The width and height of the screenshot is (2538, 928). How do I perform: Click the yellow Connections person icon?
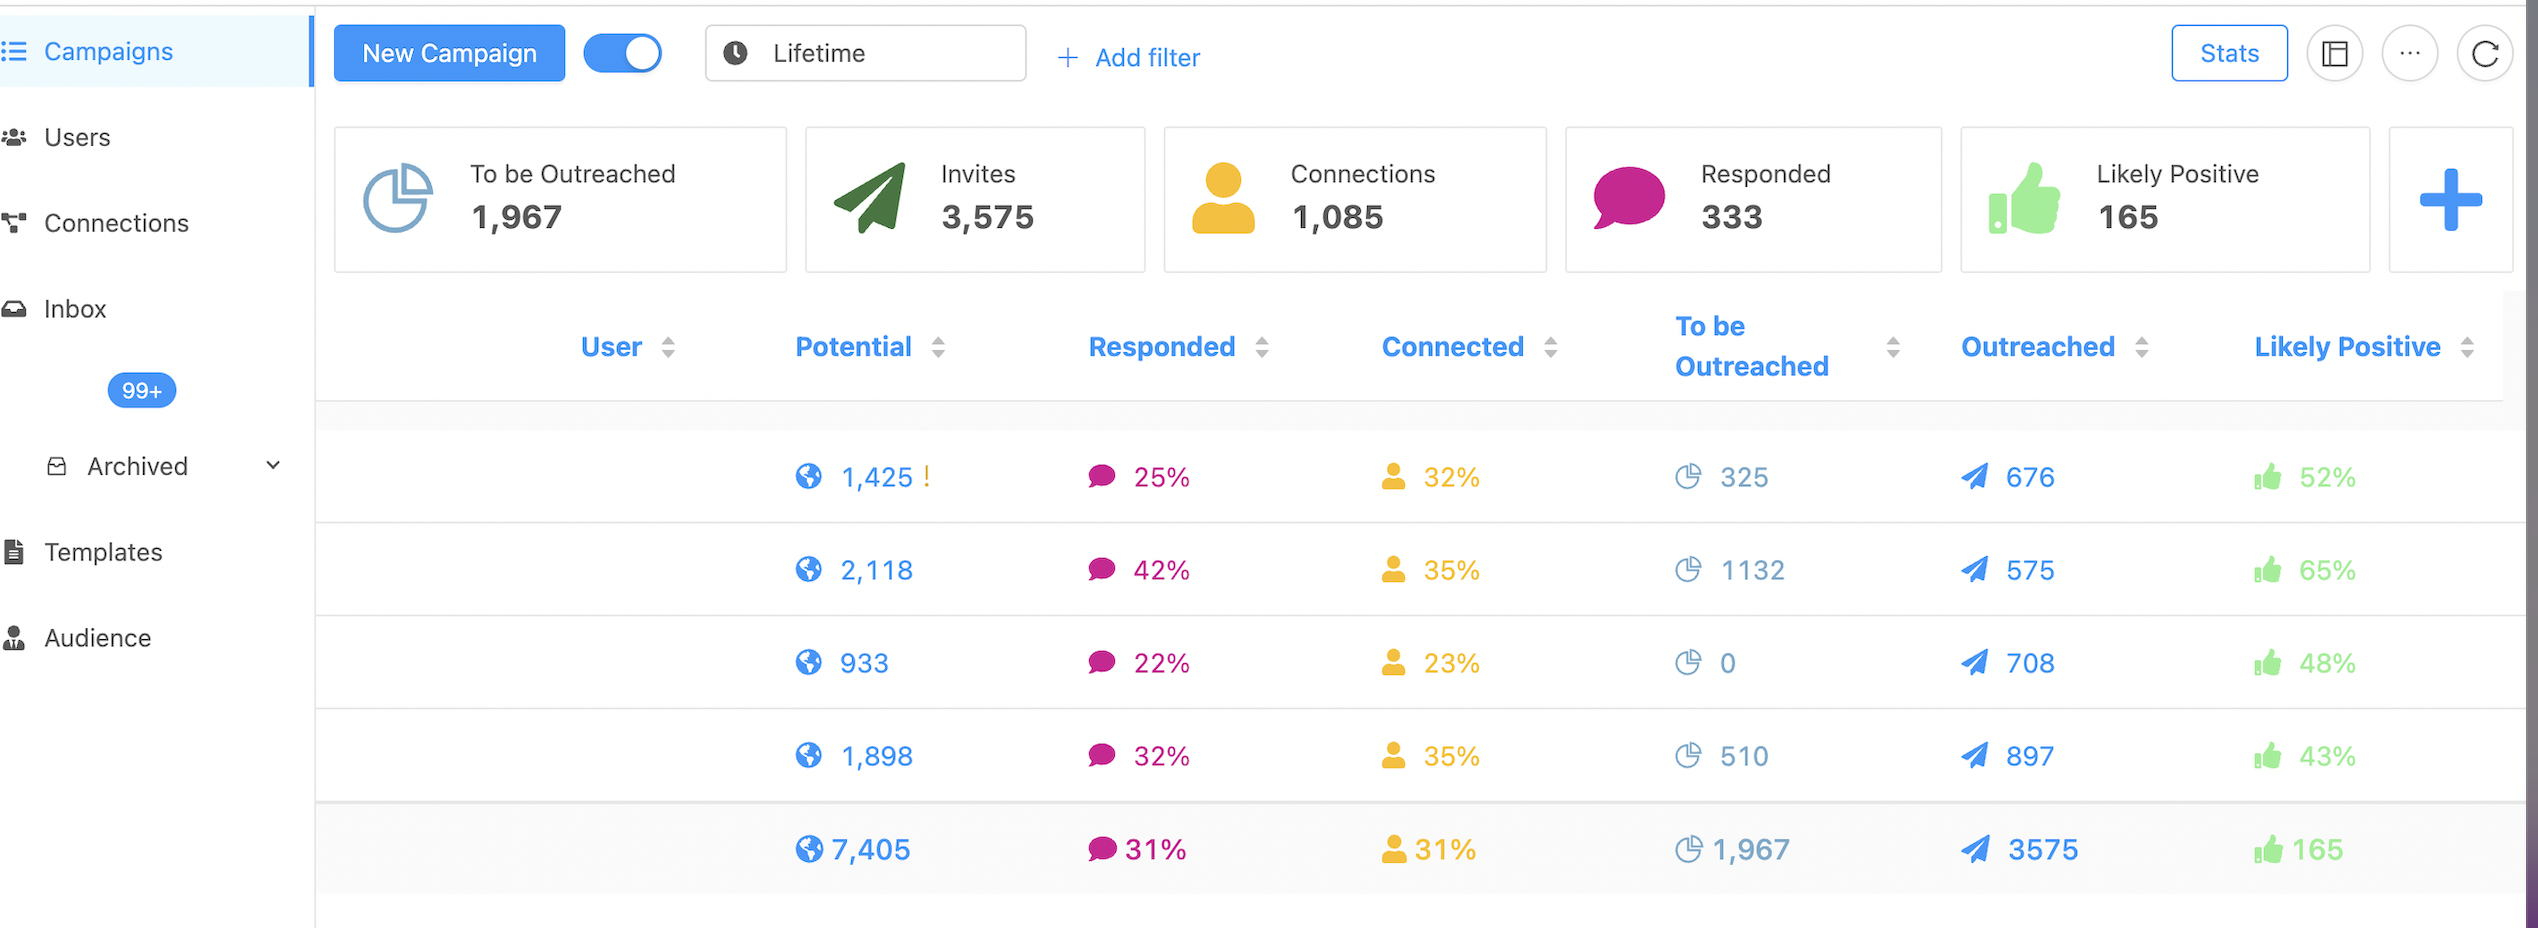coord(1223,198)
